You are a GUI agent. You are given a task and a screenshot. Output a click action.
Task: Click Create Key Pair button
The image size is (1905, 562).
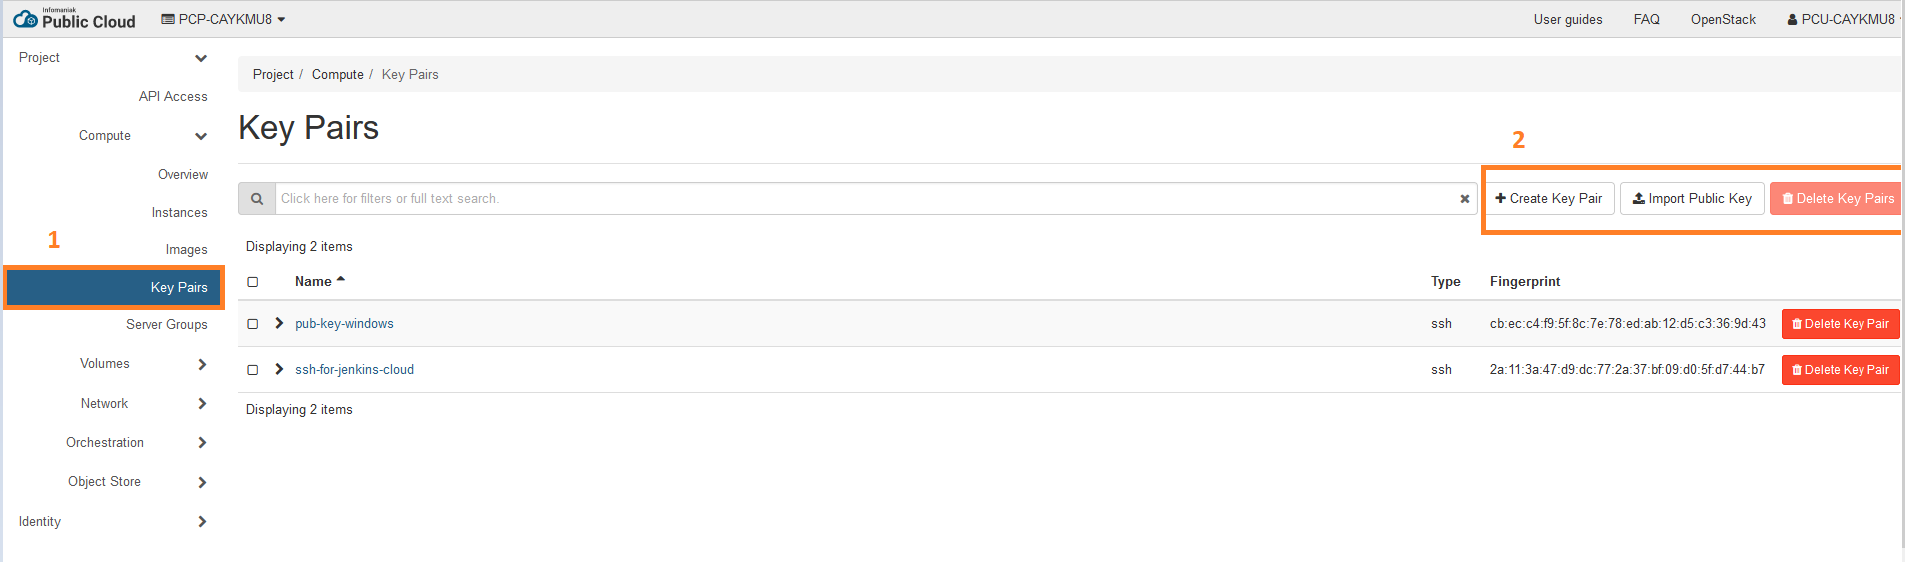click(x=1548, y=199)
